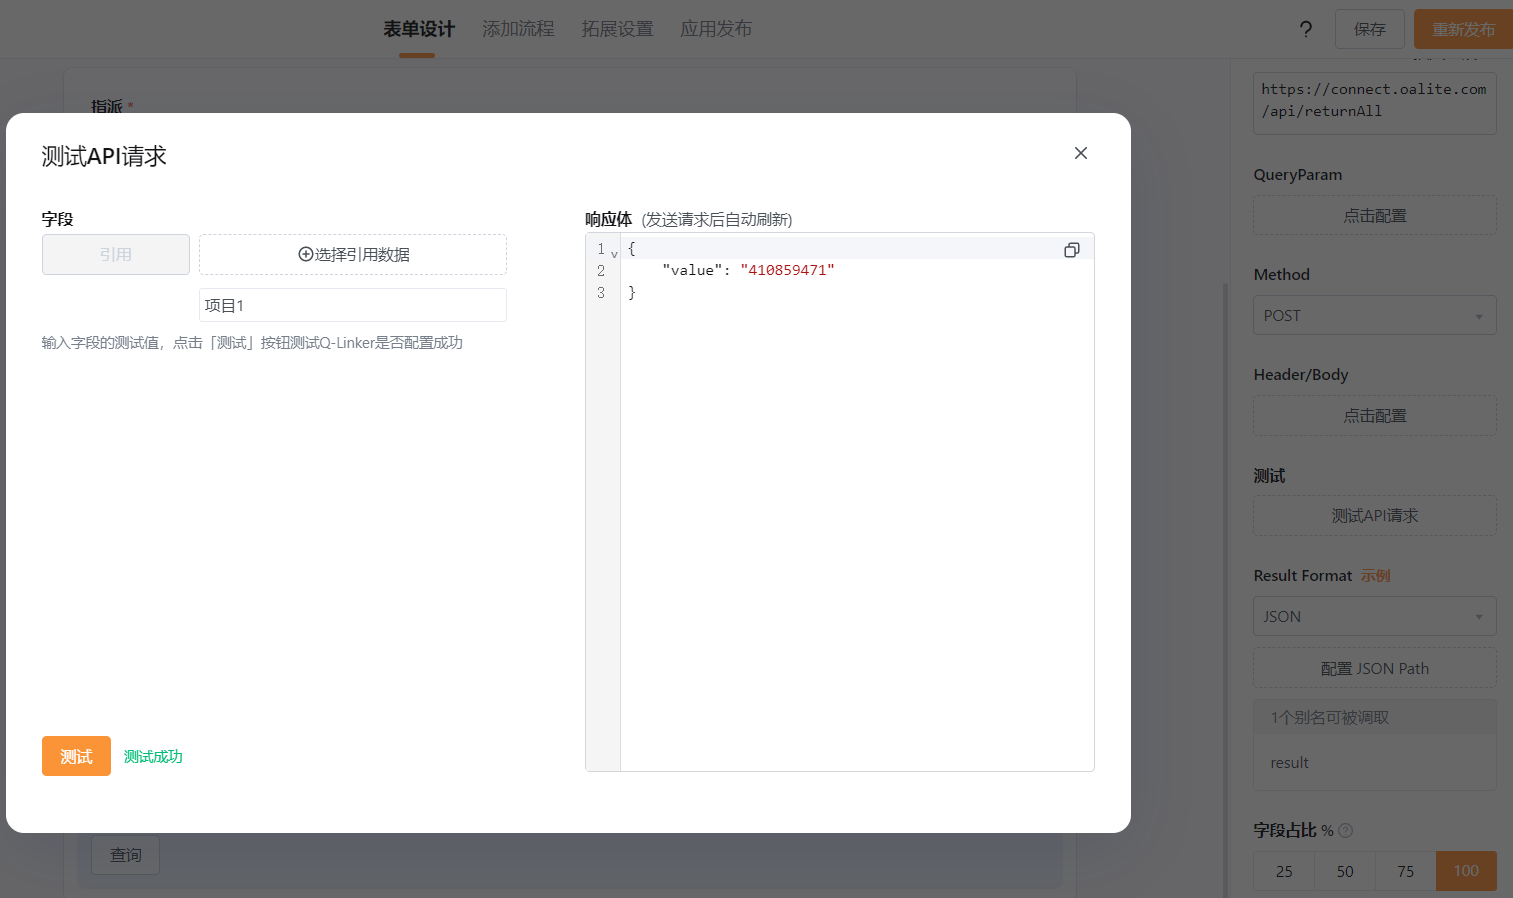
Task: Click the 1个别名可被调取 header
Action: click(x=1375, y=717)
